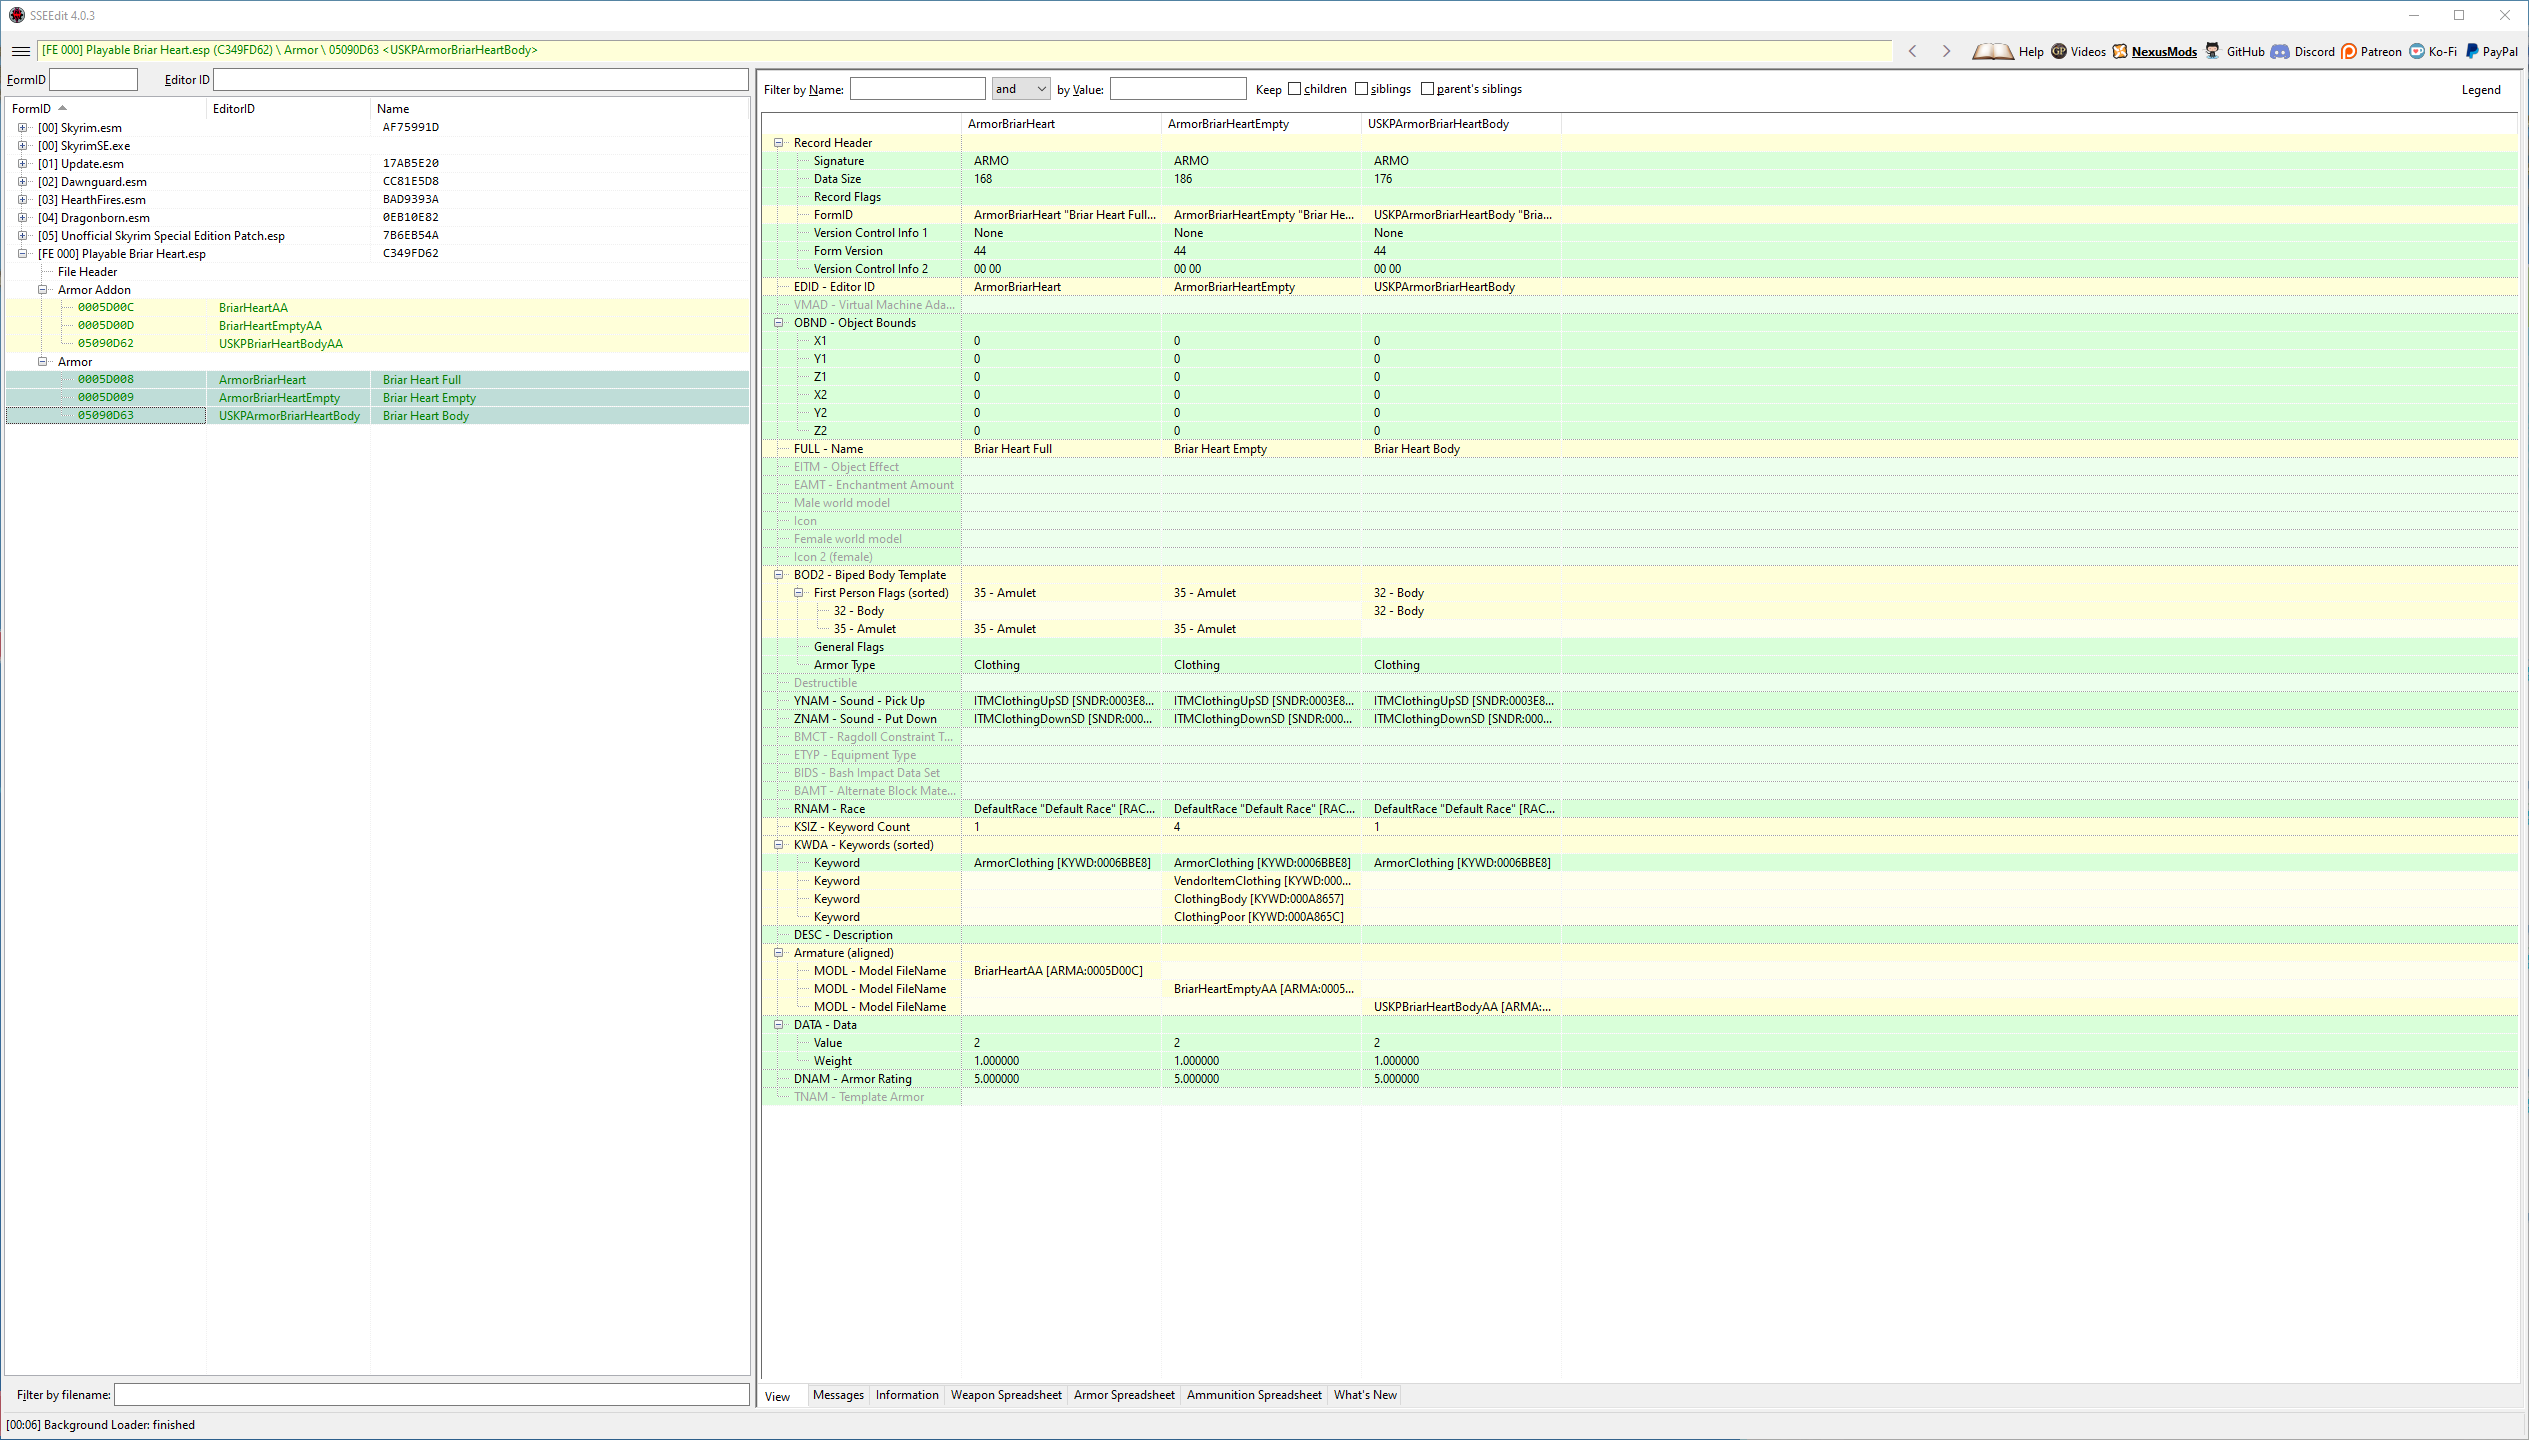Switch to the Messages tab
The image size is (2529, 1440).
point(838,1395)
